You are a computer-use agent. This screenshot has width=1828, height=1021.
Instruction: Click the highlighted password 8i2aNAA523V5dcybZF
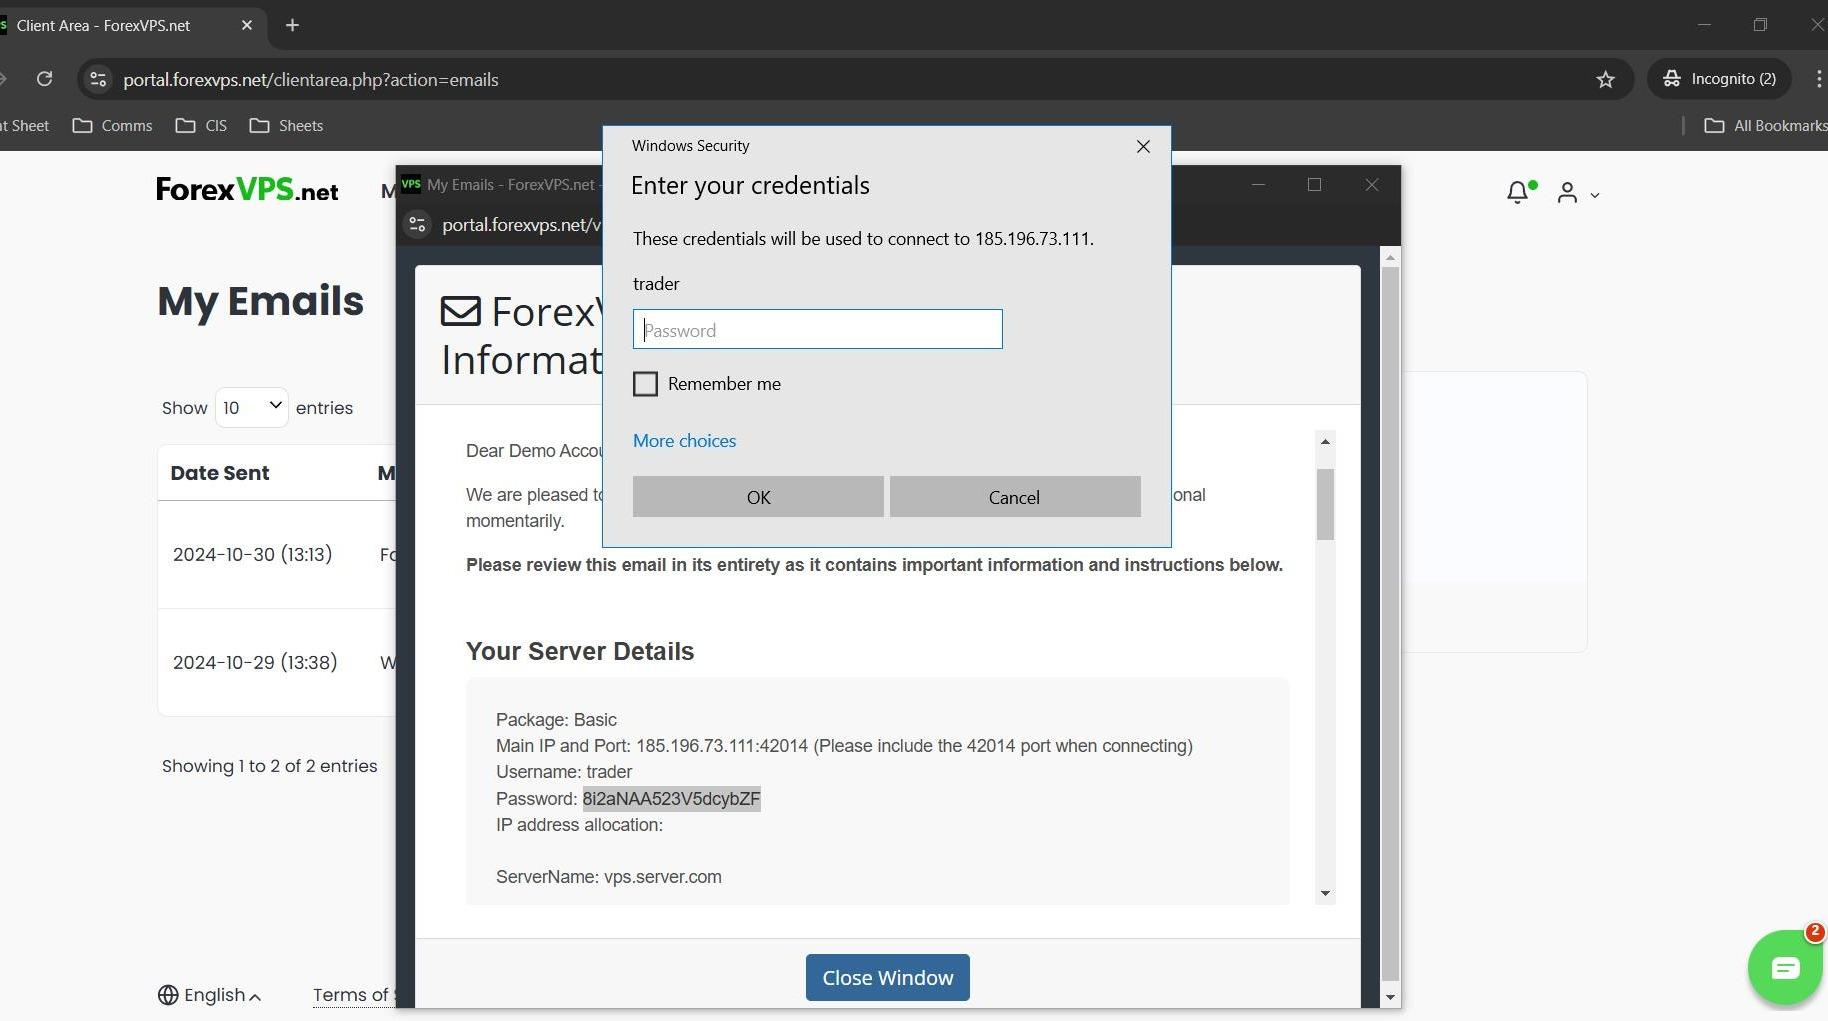pos(671,799)
